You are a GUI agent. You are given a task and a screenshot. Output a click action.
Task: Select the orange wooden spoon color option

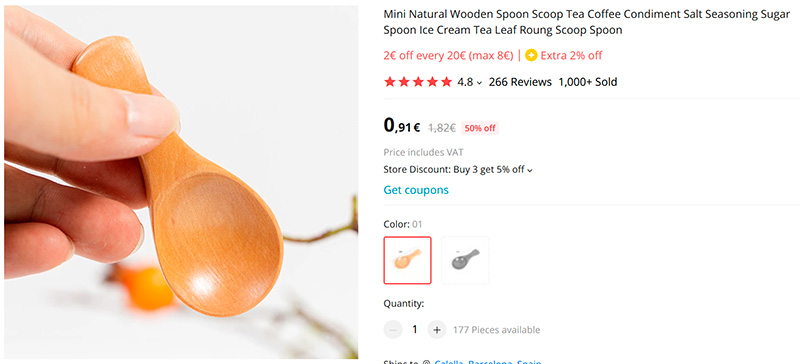pyautogui.click(x=407, y=260)
